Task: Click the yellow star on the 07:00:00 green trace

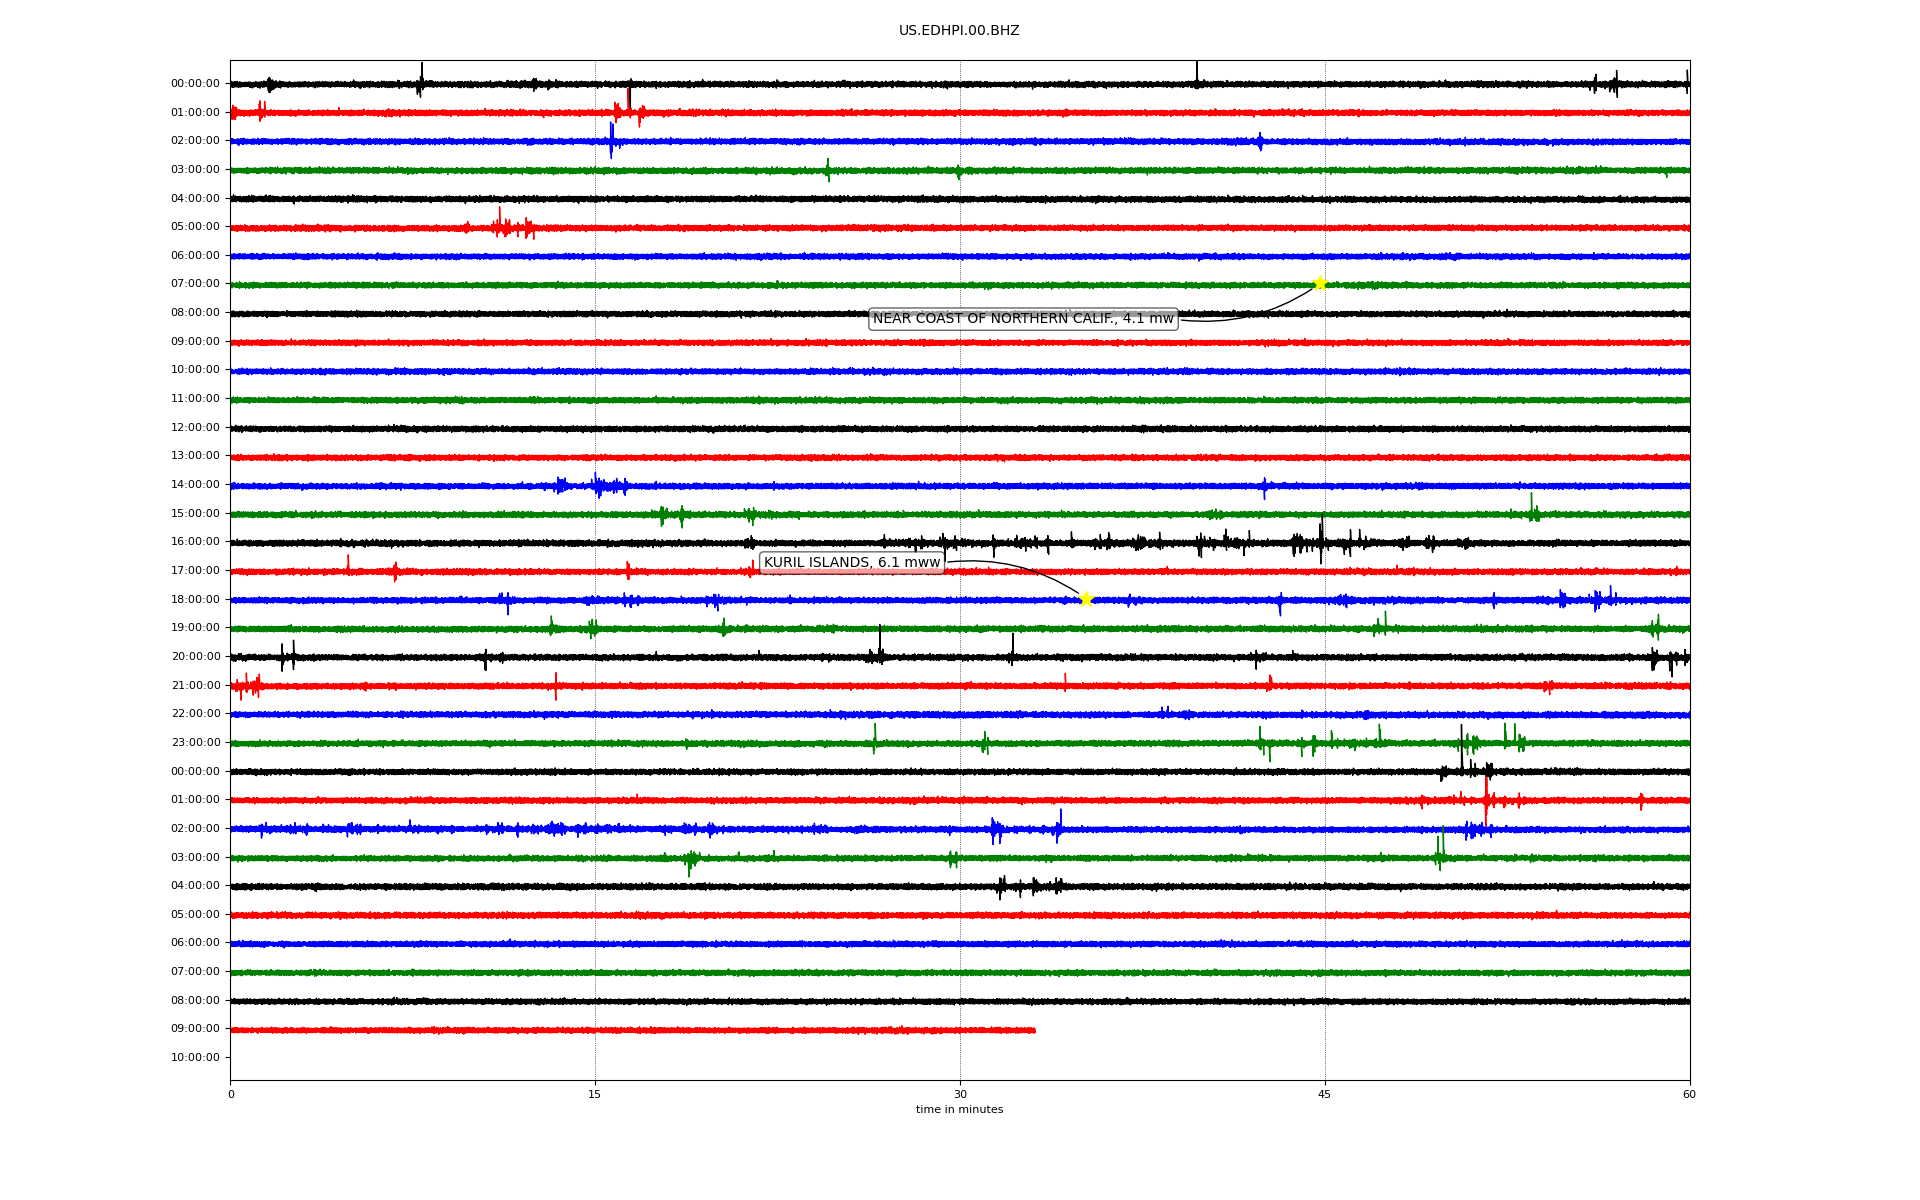Action: [1320, 283]
